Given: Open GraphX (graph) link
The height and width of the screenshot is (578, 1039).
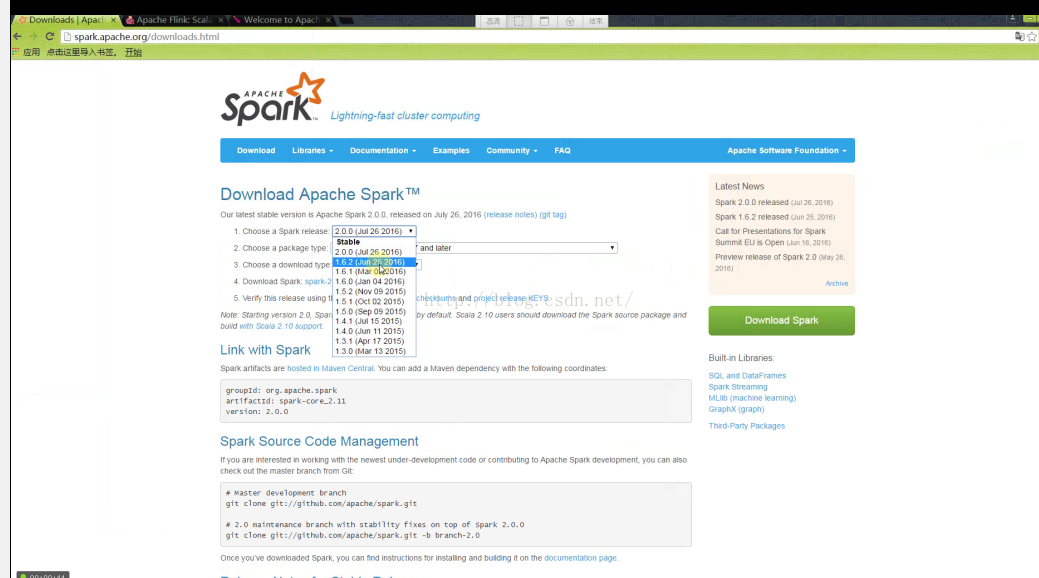Looking at the screenshot, I should [x=736, y=410].
